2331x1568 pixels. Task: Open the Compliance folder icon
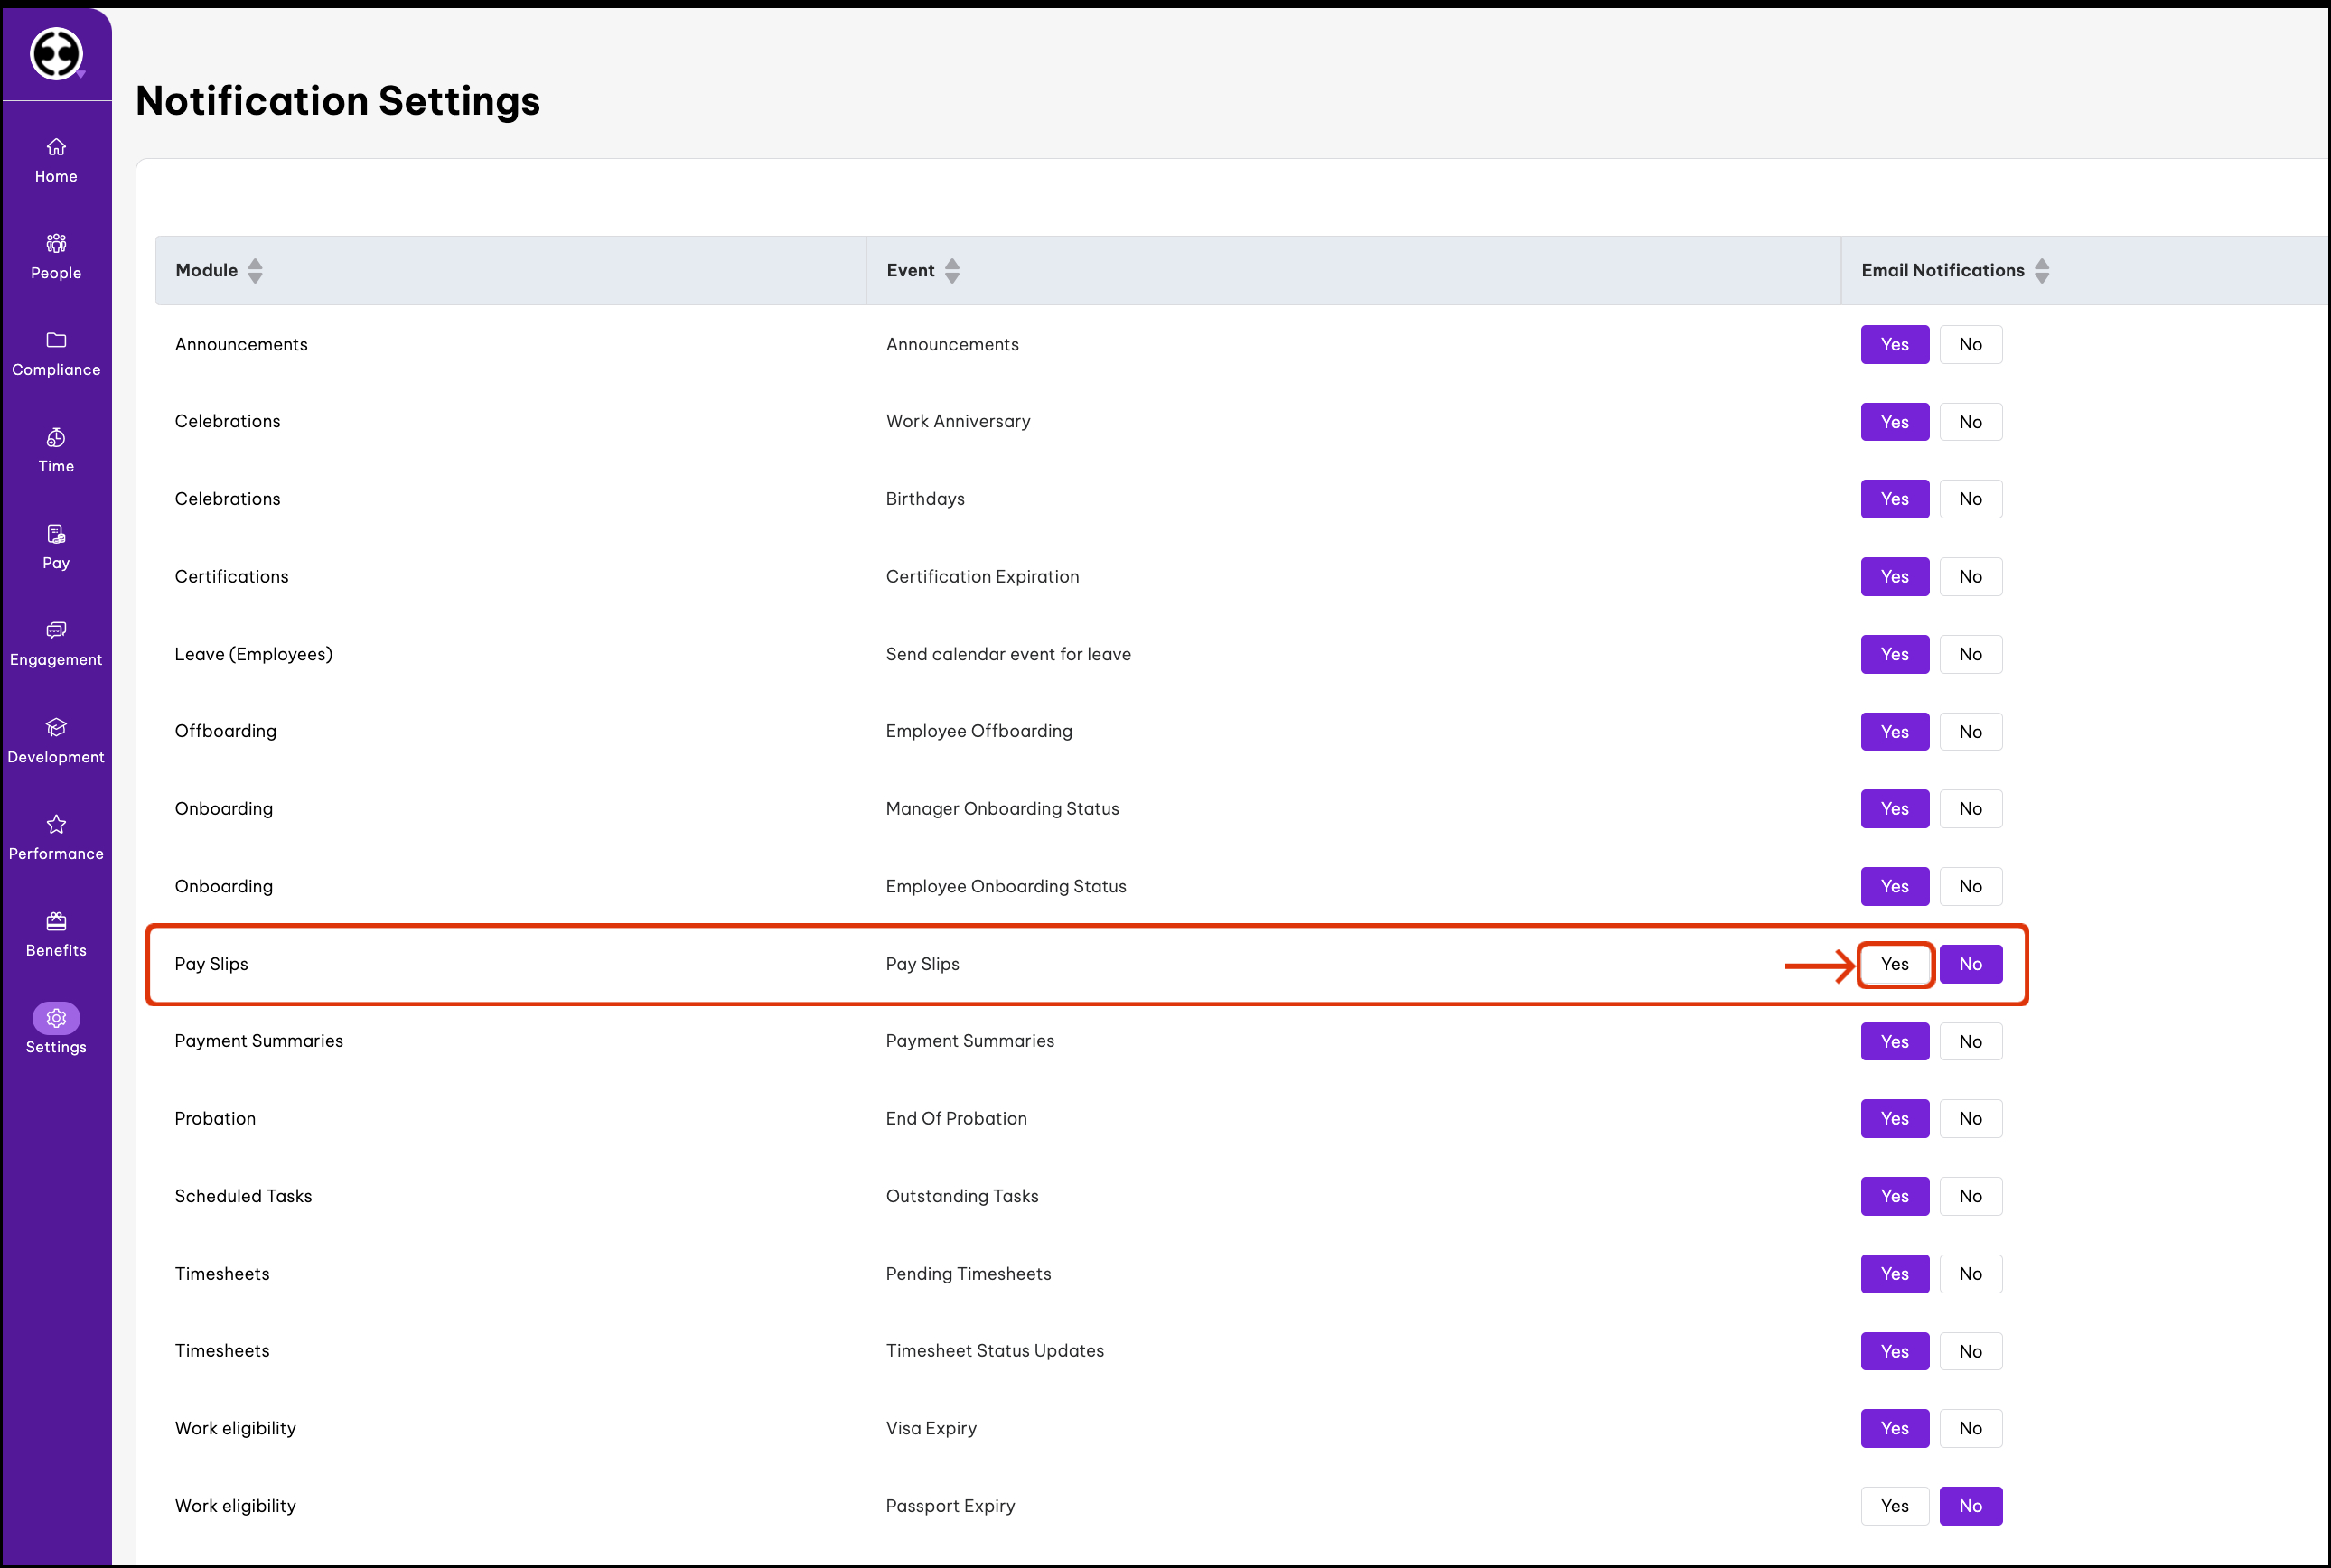point(56,341)
